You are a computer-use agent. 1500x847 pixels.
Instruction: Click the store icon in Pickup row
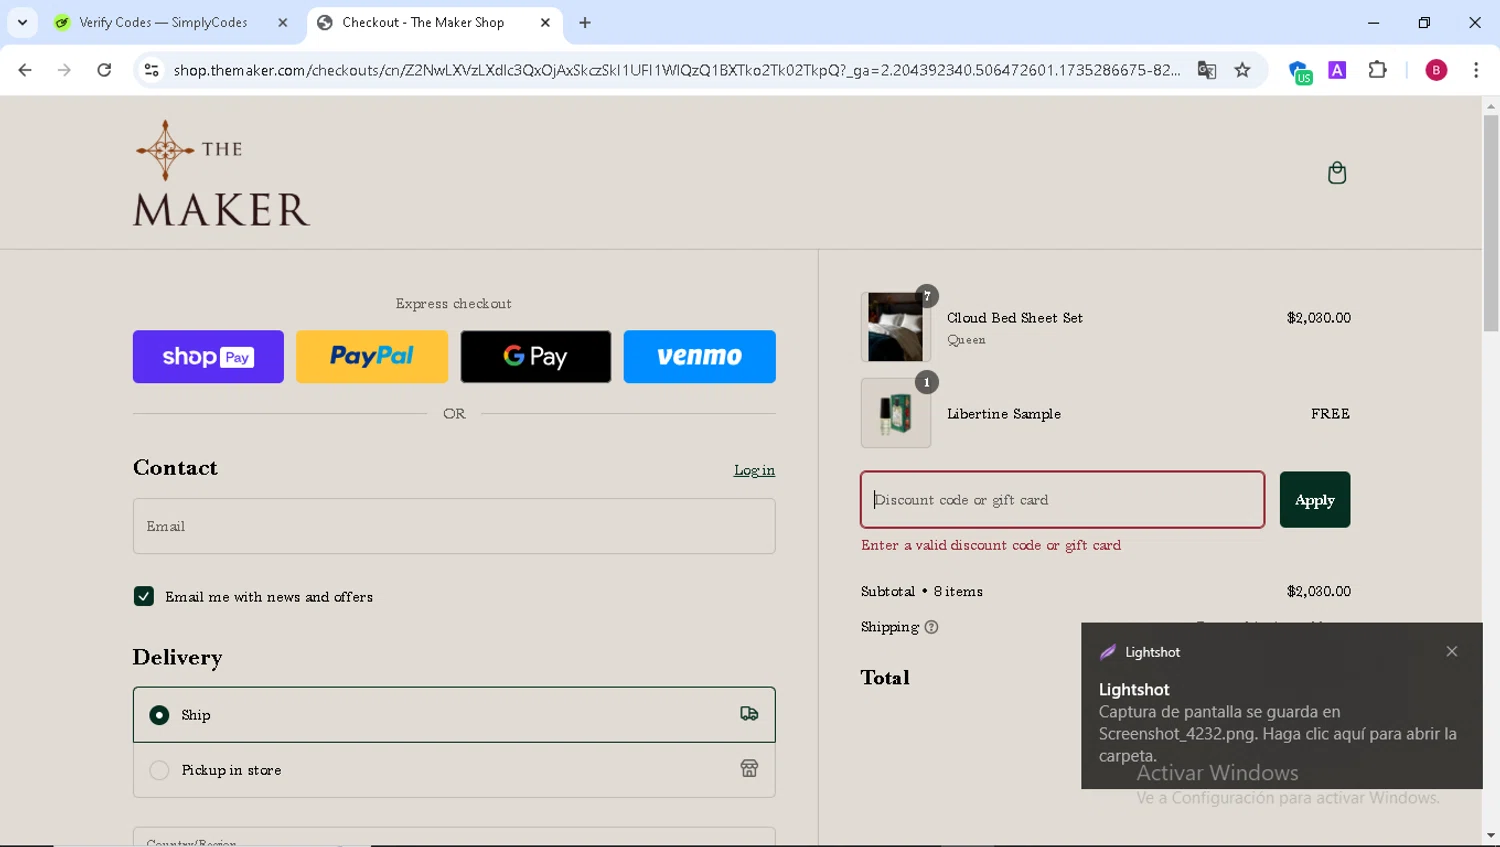(x=749, y=768)
